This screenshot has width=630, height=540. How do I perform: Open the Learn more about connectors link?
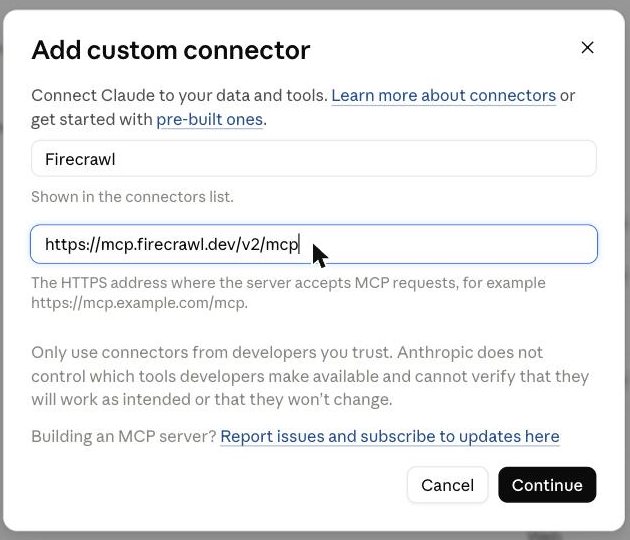pos(444,96)
